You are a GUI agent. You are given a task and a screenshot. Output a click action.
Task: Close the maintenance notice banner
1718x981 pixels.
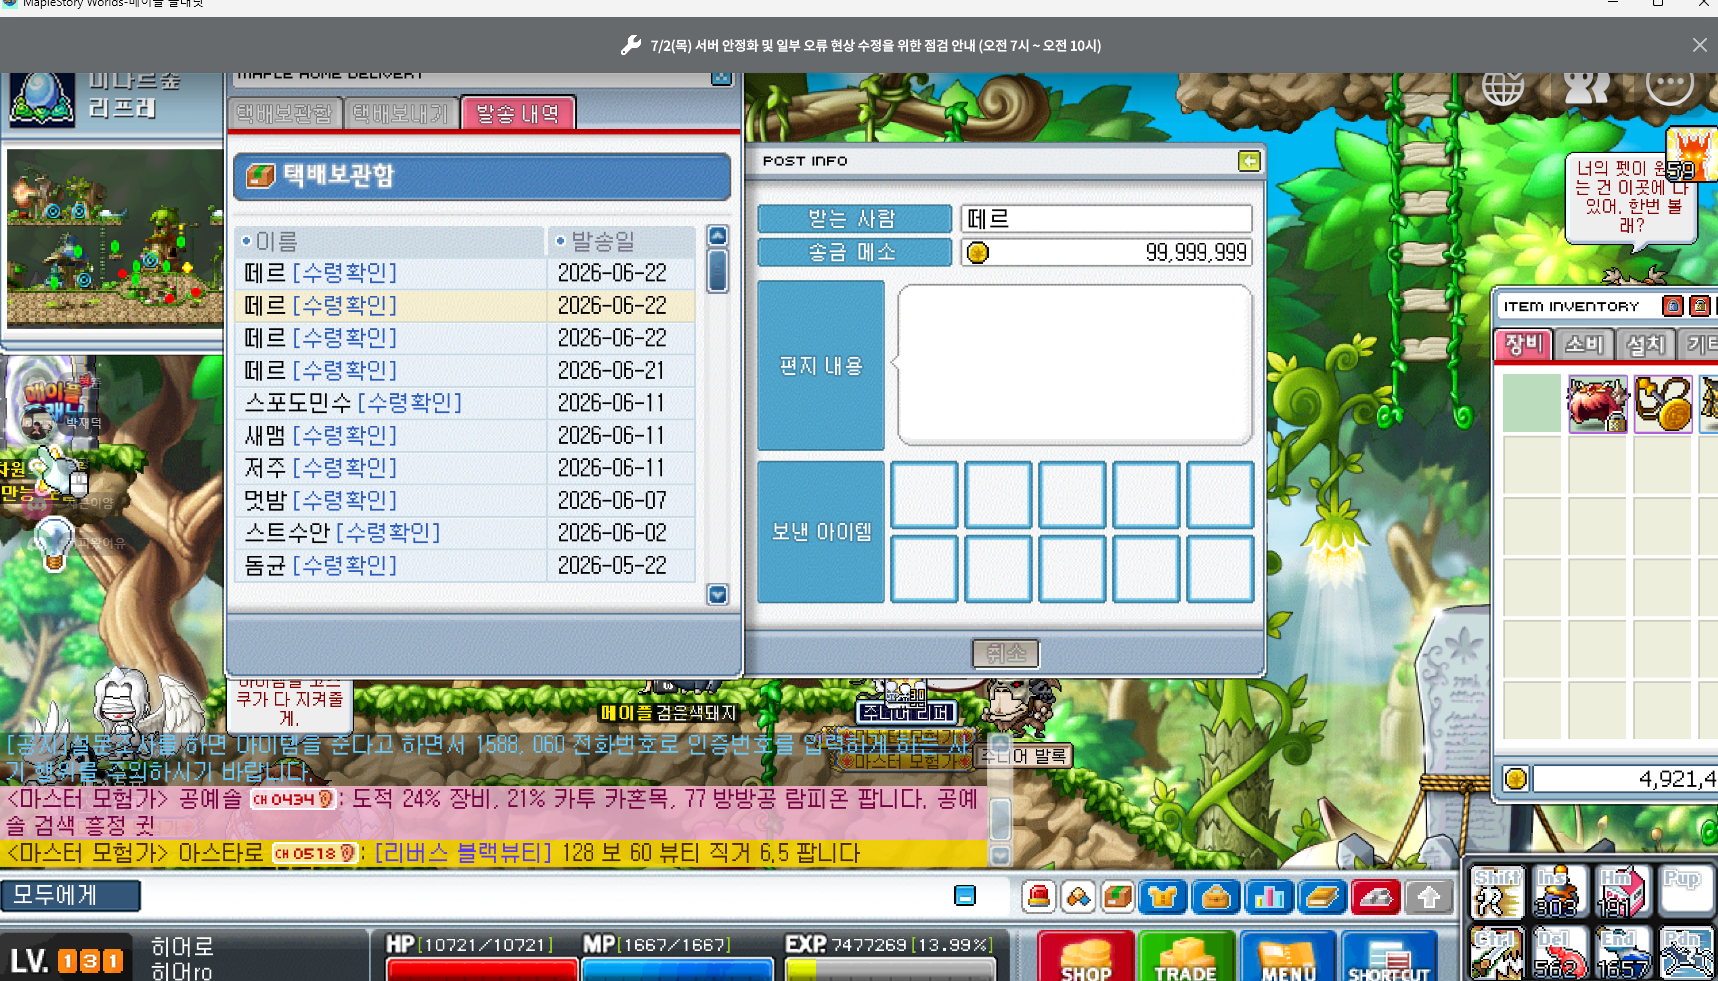1700,45
